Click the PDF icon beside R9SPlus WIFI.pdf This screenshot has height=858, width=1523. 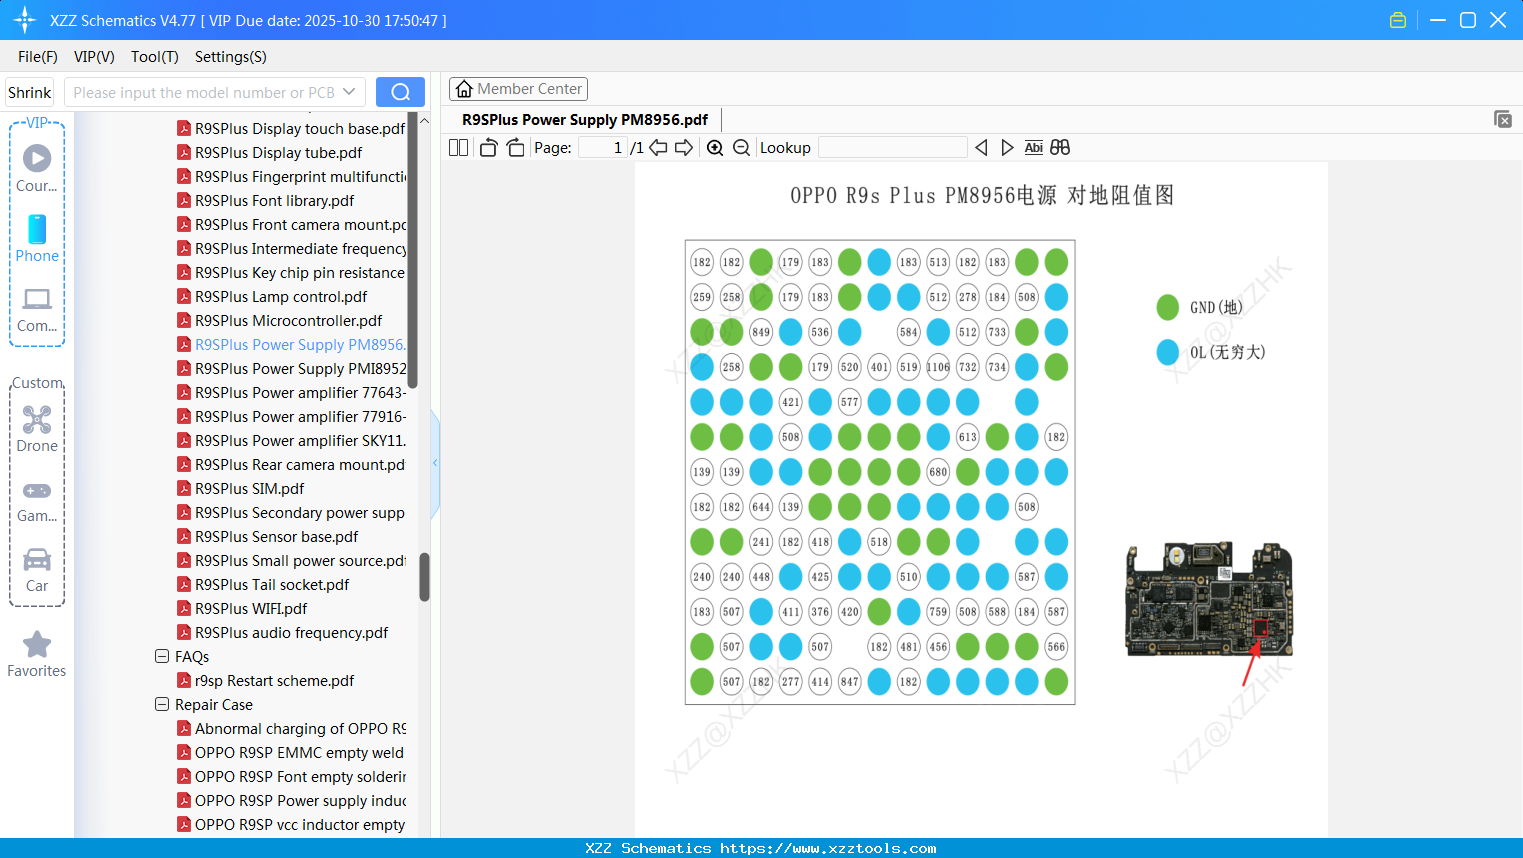[184, 608]
